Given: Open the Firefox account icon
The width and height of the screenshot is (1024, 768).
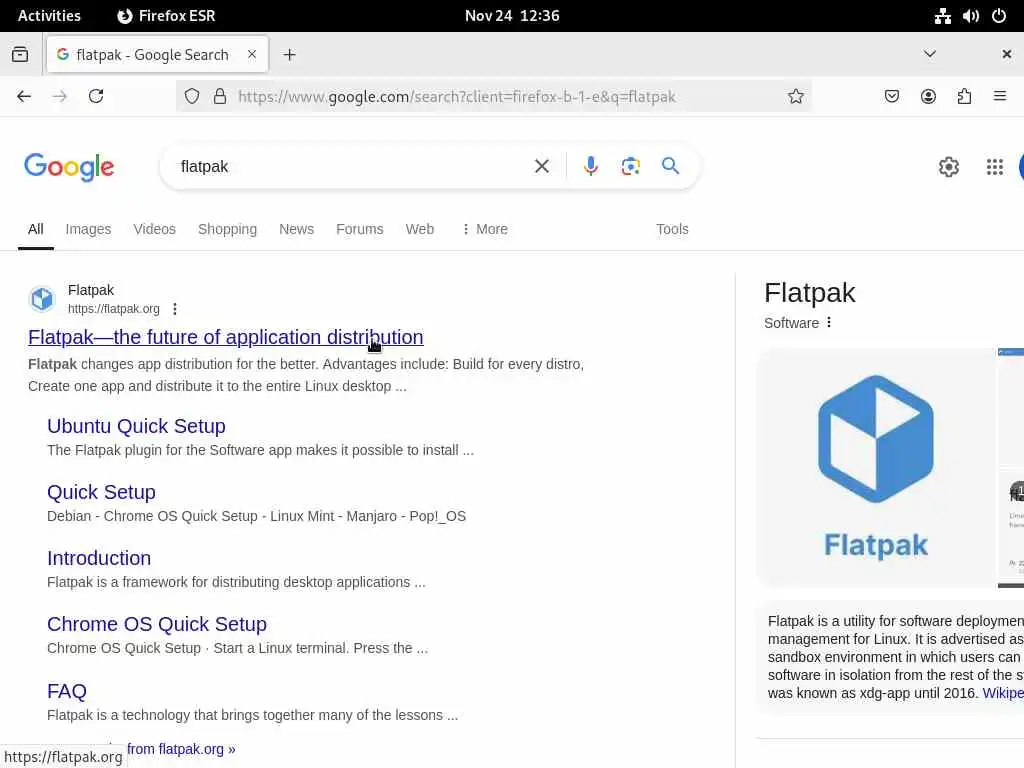Looking at the screenshot, I should coord(928,97).
